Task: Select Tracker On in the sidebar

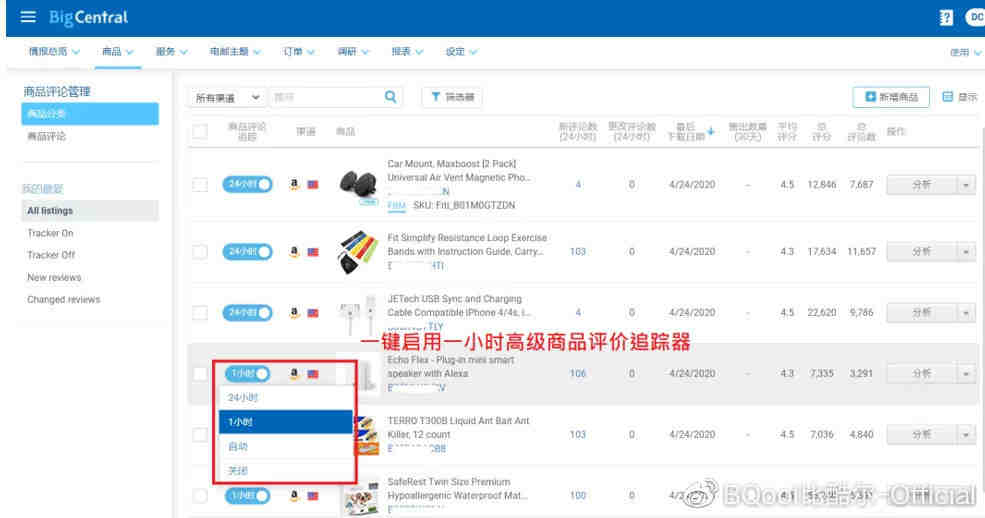Action: pyautogui.click(x=50, y=233)
